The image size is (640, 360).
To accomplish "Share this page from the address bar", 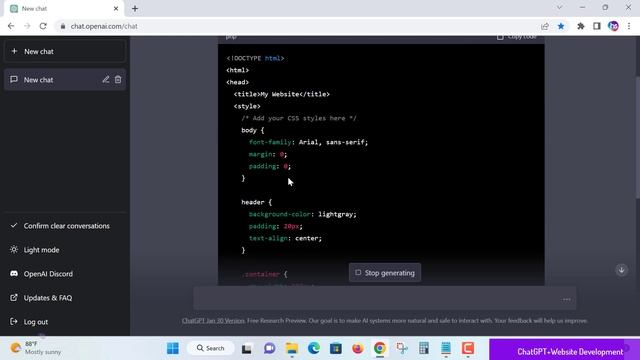I will pyautogui.click(x=545, y=26).
